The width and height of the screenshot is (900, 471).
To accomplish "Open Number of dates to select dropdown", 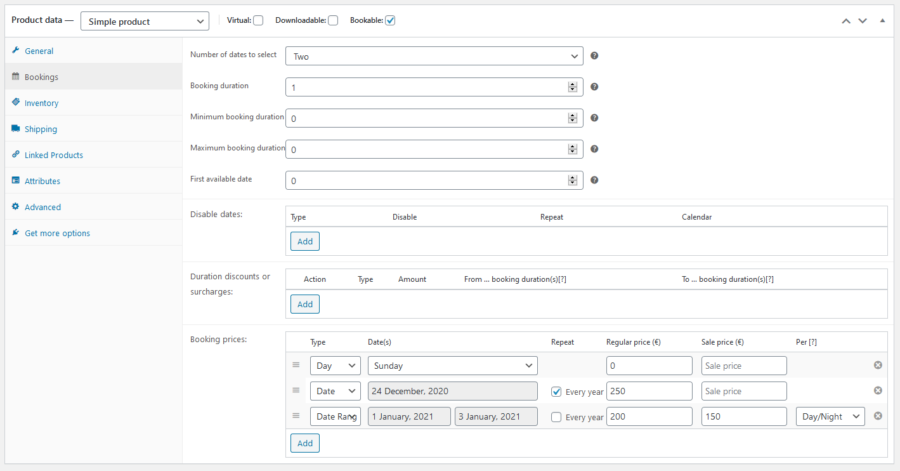I will [x=434, y=56].
